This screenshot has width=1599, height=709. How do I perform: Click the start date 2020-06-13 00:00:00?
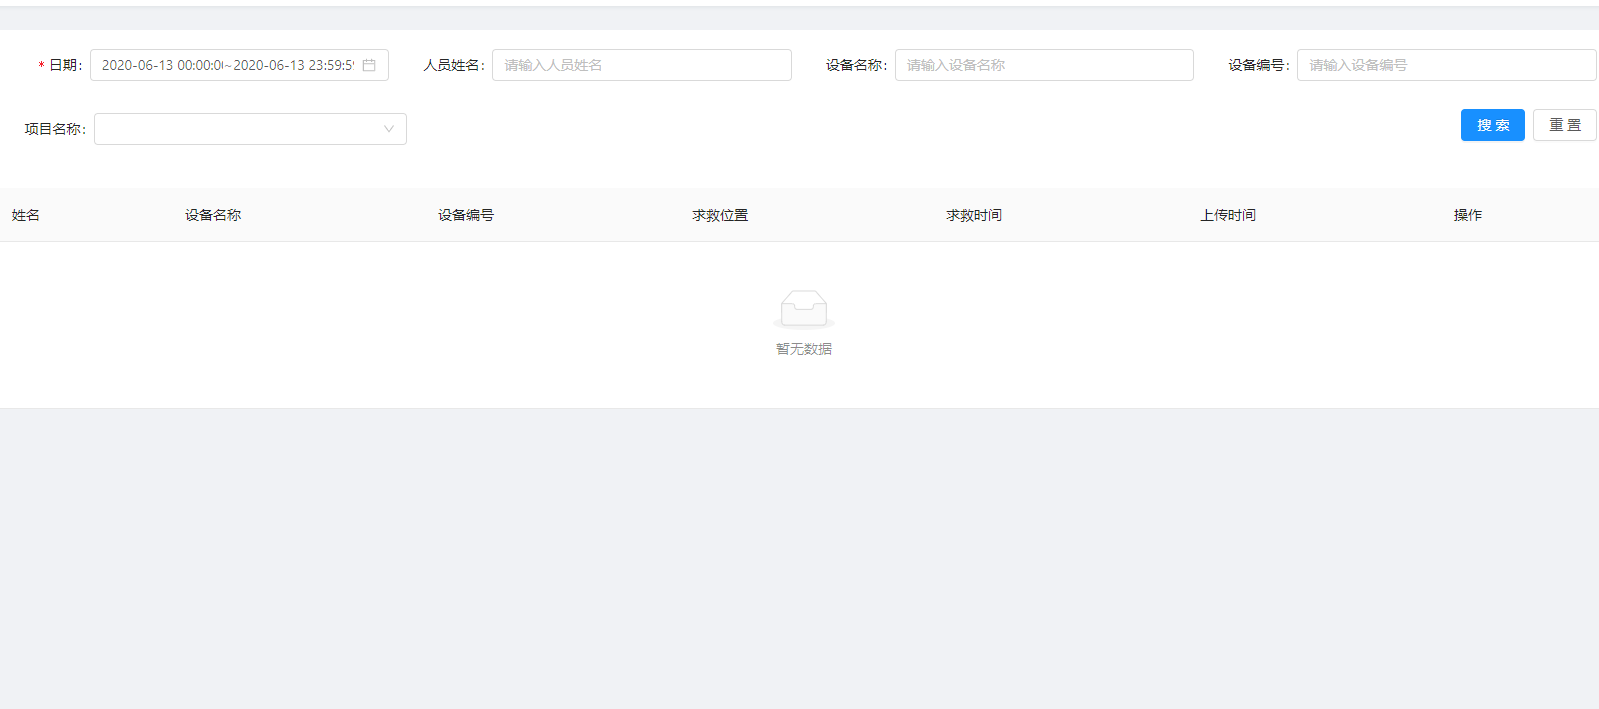[x=162, y=65]
